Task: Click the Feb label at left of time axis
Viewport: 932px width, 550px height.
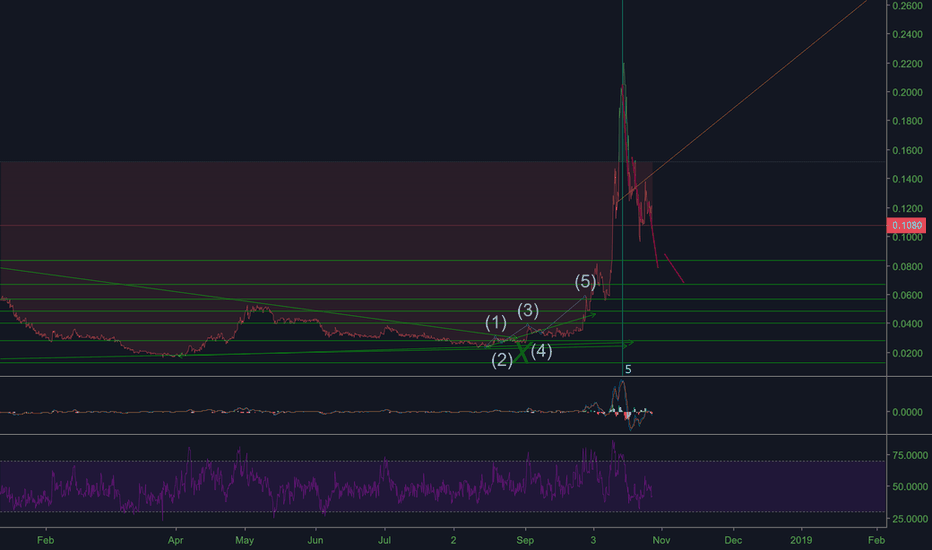Action: point(45,540)
